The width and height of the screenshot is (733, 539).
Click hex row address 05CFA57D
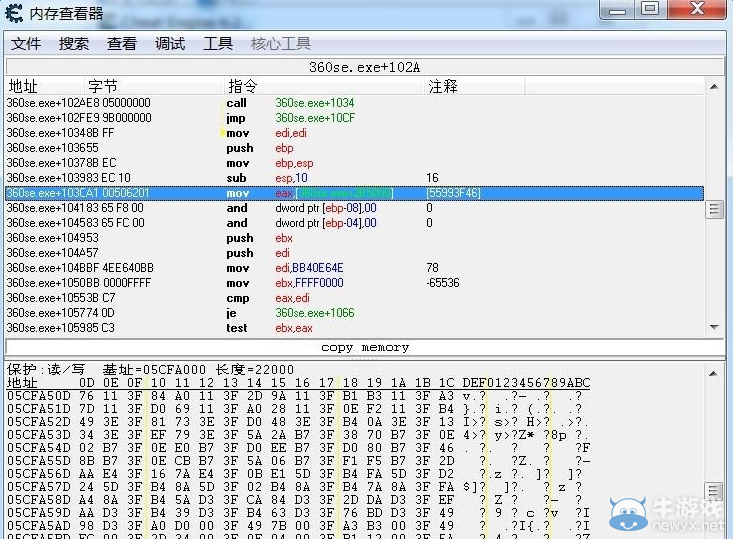(x=39, y=487)
